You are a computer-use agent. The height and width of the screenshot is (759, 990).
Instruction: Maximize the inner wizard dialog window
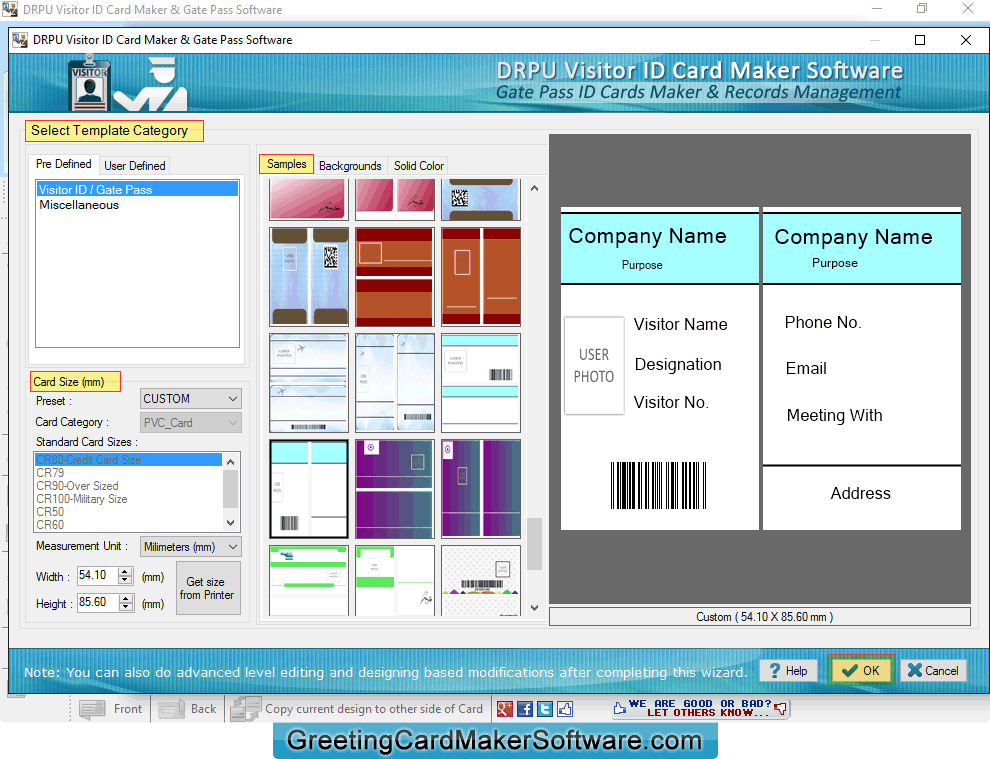tap(920, 40)
